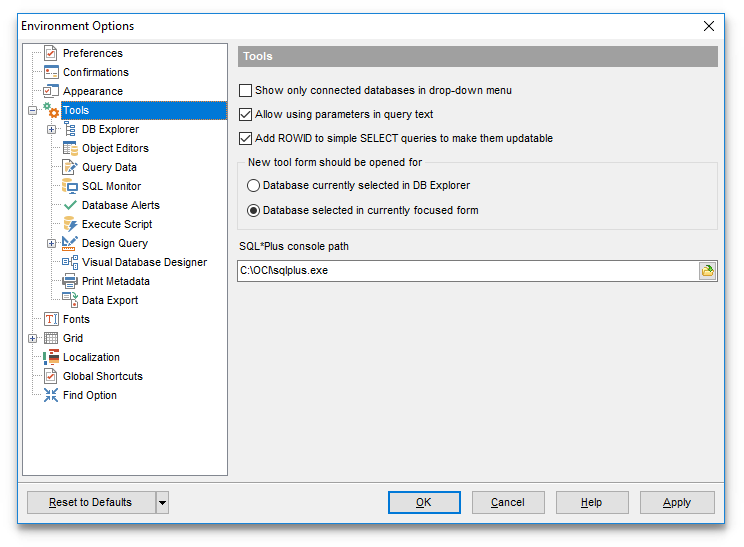Image resolution: width=744 pixels, height=547 pixels.
Task: Click the Data Export icon
Action: click(x=70, y=300)
